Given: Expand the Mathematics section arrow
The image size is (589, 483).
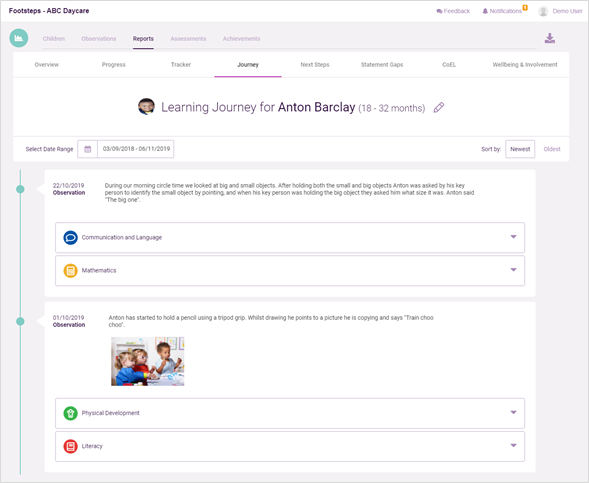Looking at the screenshot, I should pos(513,270).
